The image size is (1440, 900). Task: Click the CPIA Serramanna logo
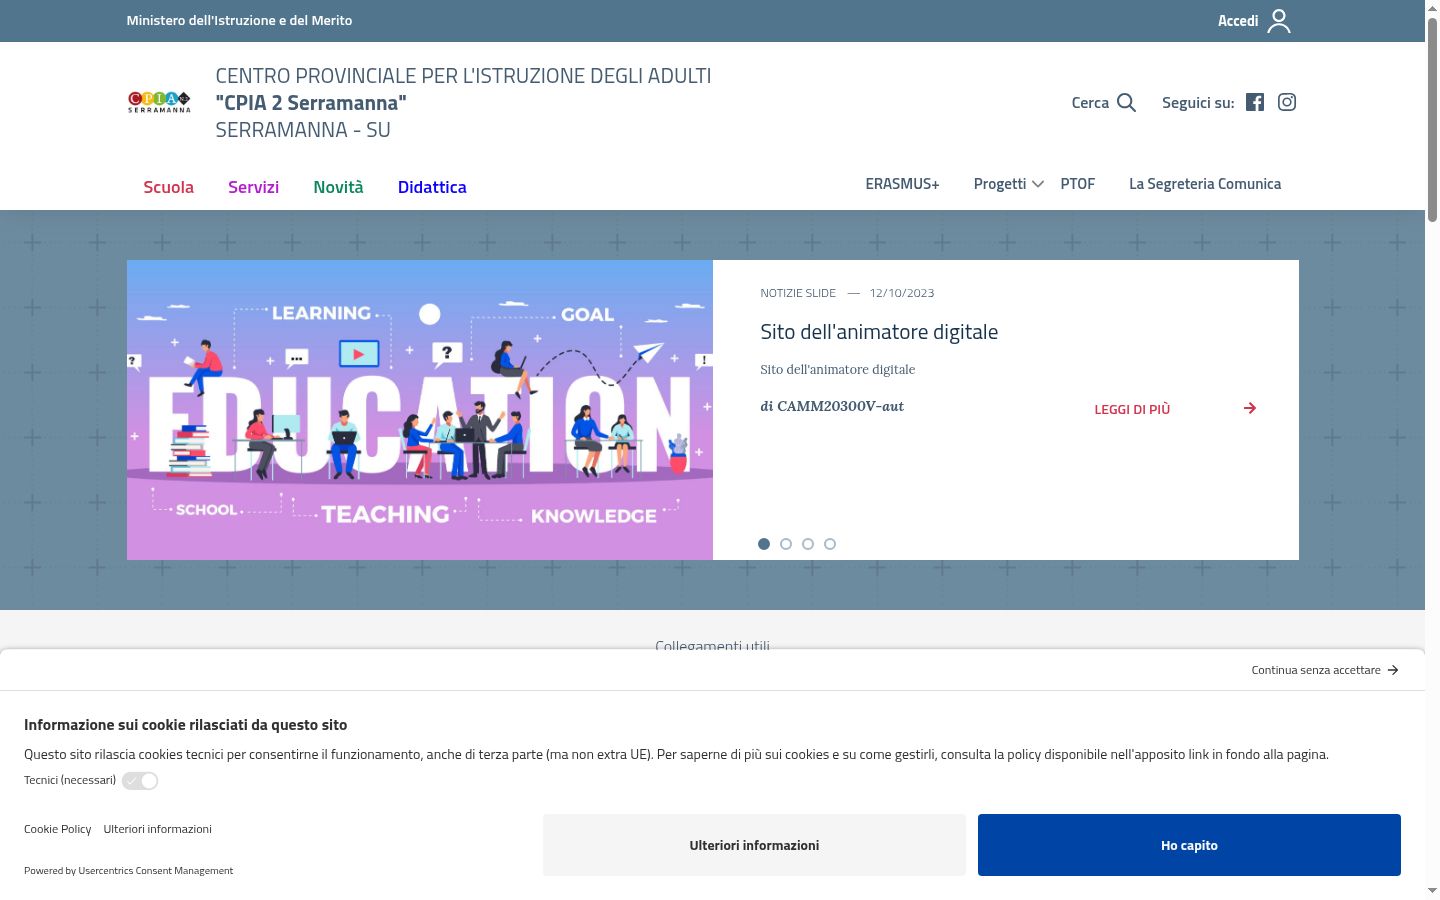pyautogui.click(x=159, y=102)
